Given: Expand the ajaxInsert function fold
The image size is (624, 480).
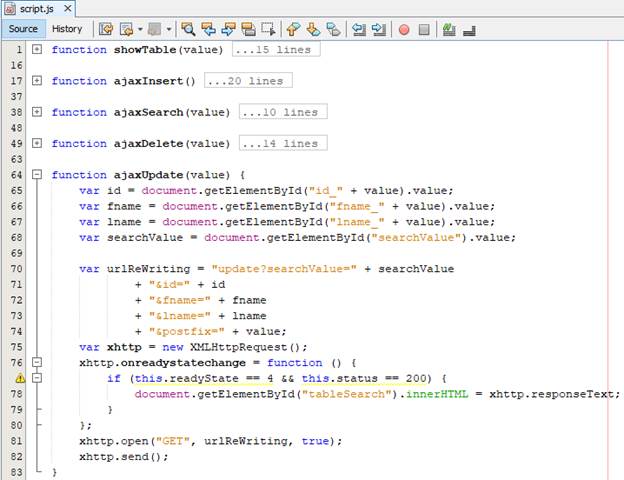Looking at the screenshot, I should point(37,81).
